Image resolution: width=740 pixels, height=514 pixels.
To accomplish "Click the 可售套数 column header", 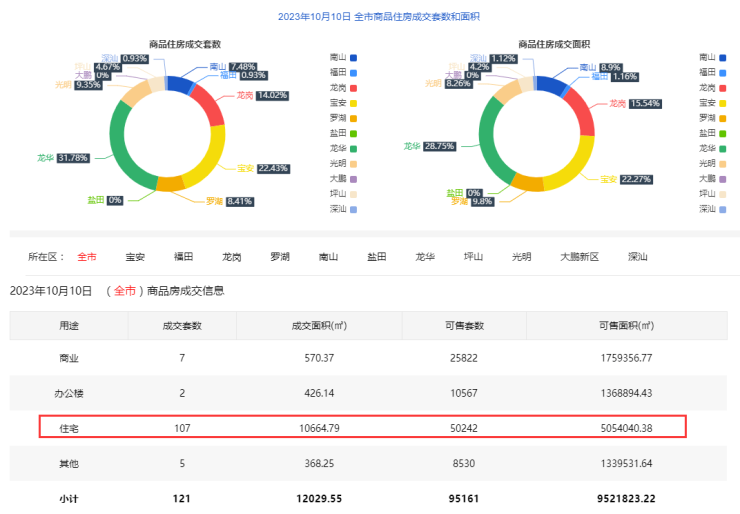I will 463,325.
